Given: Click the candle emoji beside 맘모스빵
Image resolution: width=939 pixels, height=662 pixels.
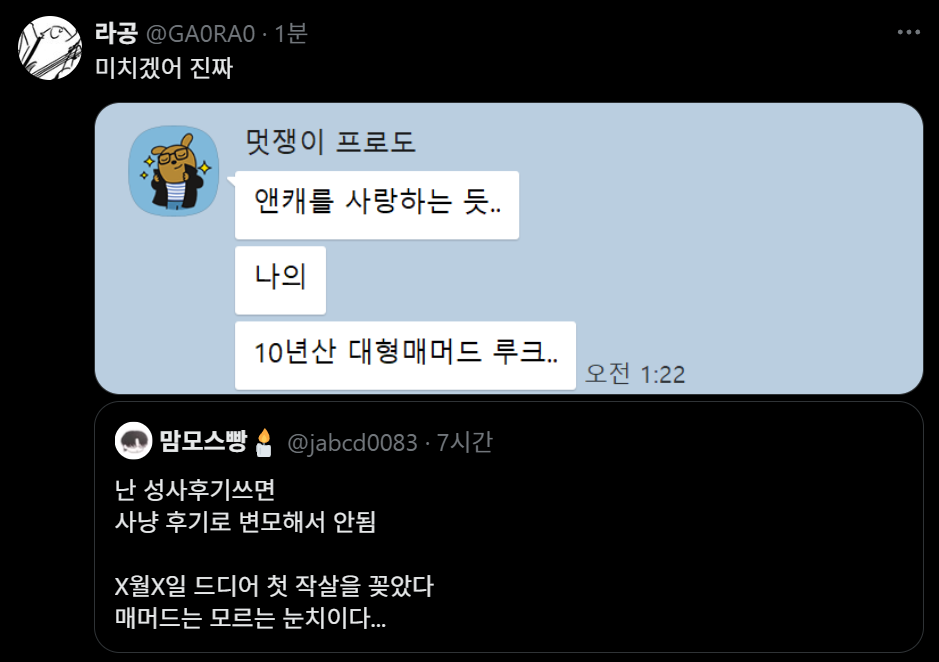Looking at the screenshot, I should (263, 443).
